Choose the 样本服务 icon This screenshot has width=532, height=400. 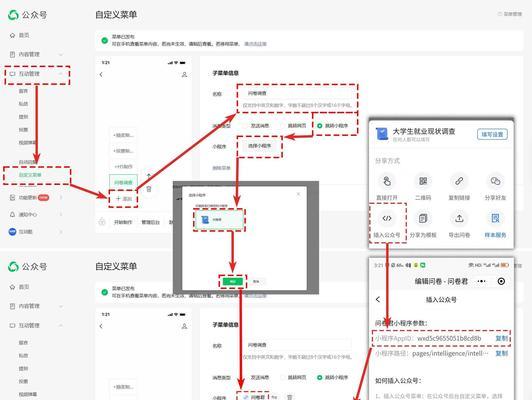[x=495, y=218]
